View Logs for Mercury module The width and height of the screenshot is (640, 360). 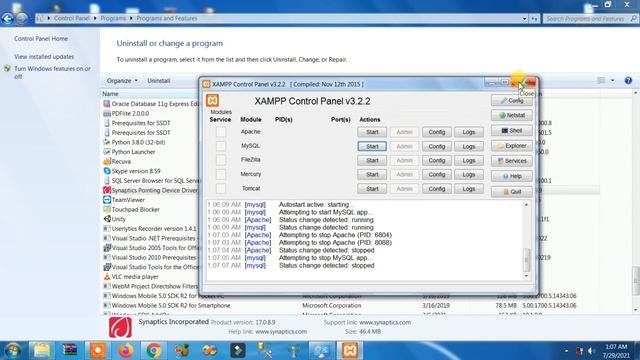coord(469,175)
